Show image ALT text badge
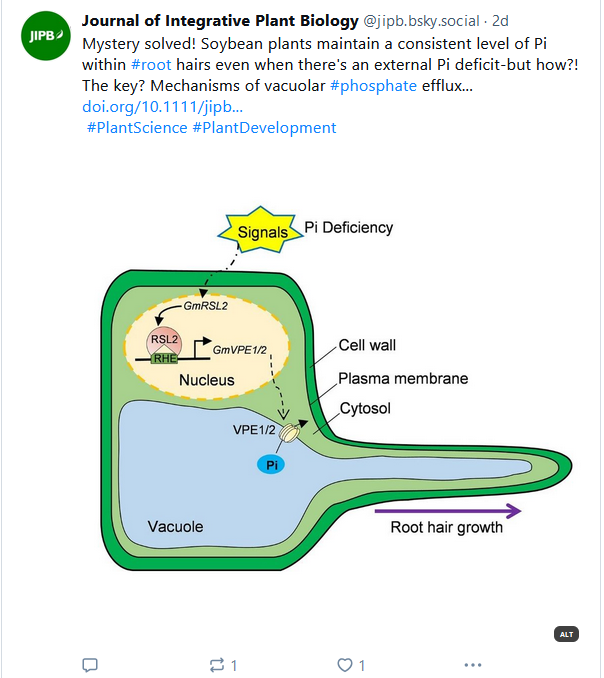Image resolution: width=604 pixels, height=678 pixels. (566, 634)
